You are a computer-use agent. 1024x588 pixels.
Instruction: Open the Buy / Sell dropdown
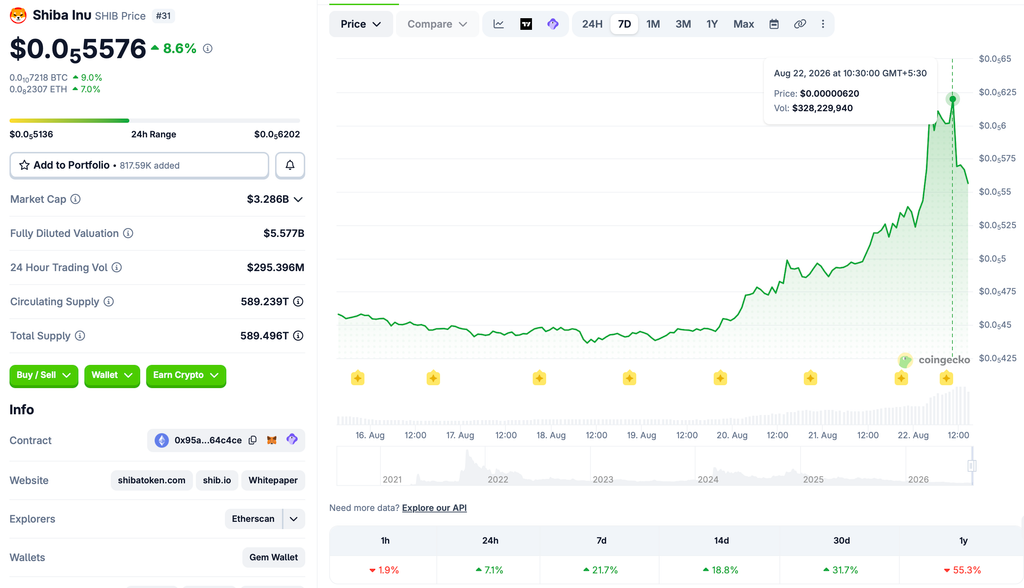click(44, 375)
